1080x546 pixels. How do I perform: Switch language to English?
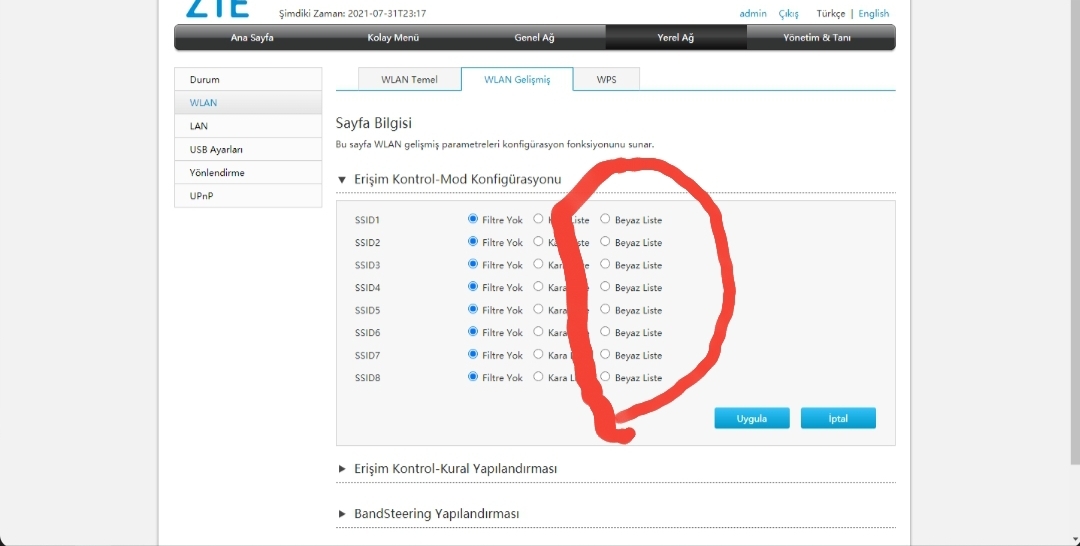pos(873,14)
